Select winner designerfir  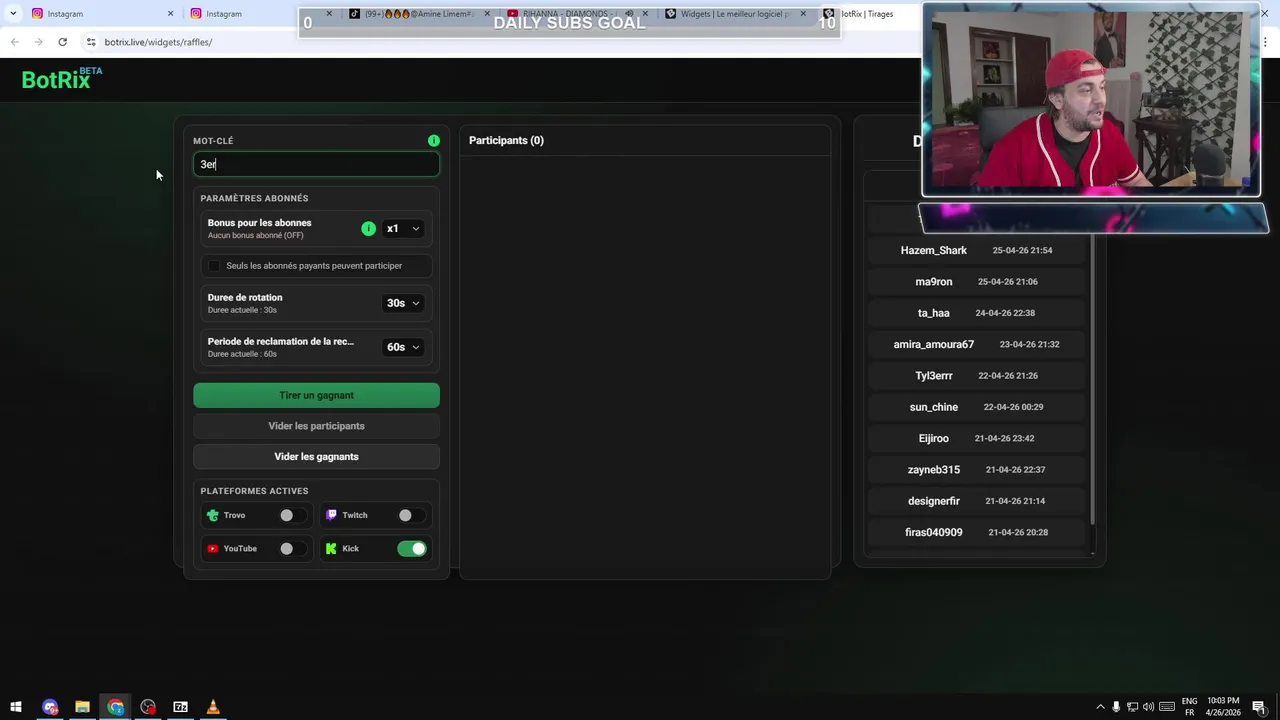coord(977,501)
